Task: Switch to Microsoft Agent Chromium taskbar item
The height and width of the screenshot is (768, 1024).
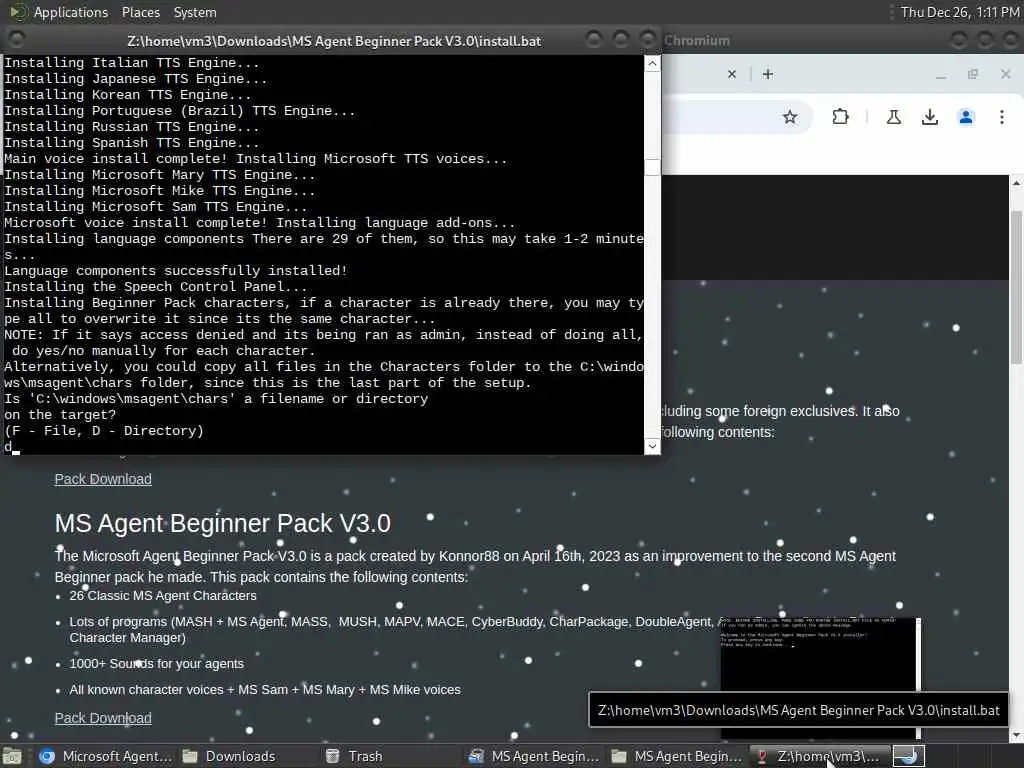Action: [x=105, y=756]
